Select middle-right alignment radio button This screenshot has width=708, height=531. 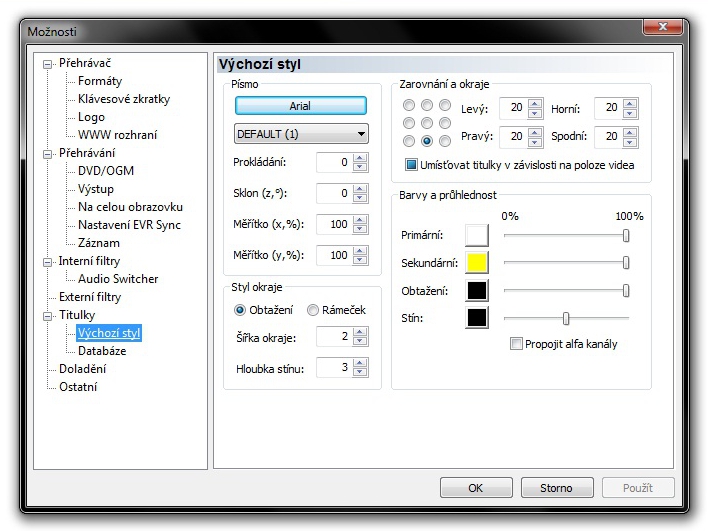(445, 123)
